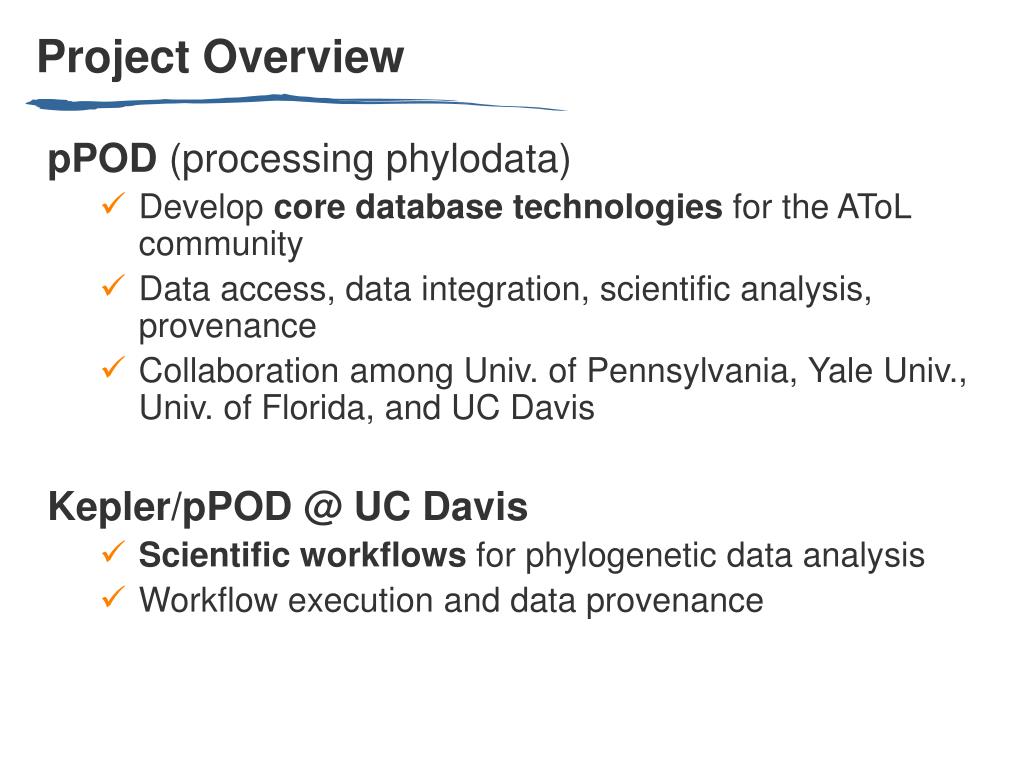Click the word AToL
Image resolution: width=1024 pixels, height=768 pixels.
pos(874,207)
